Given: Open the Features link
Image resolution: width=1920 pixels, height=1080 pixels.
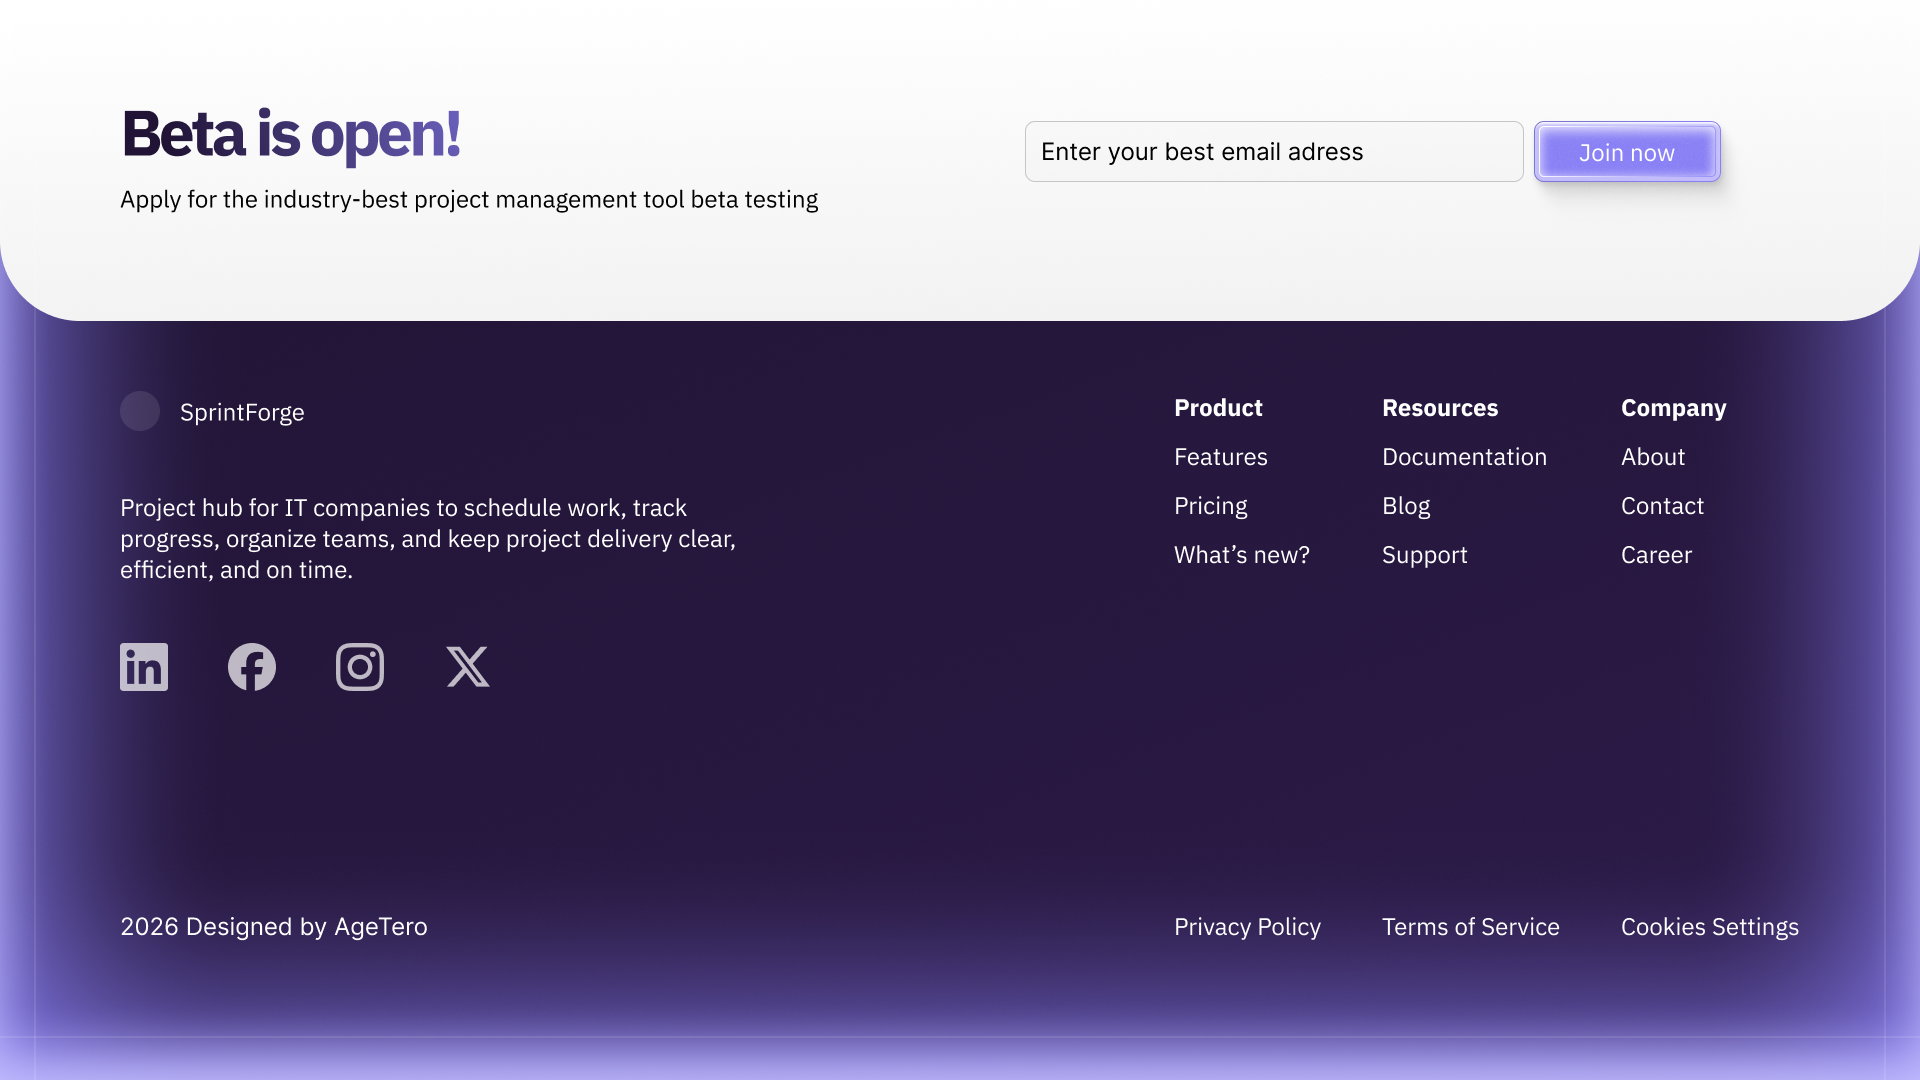Looking at the screenshot, I should [x=1220, y=457].
